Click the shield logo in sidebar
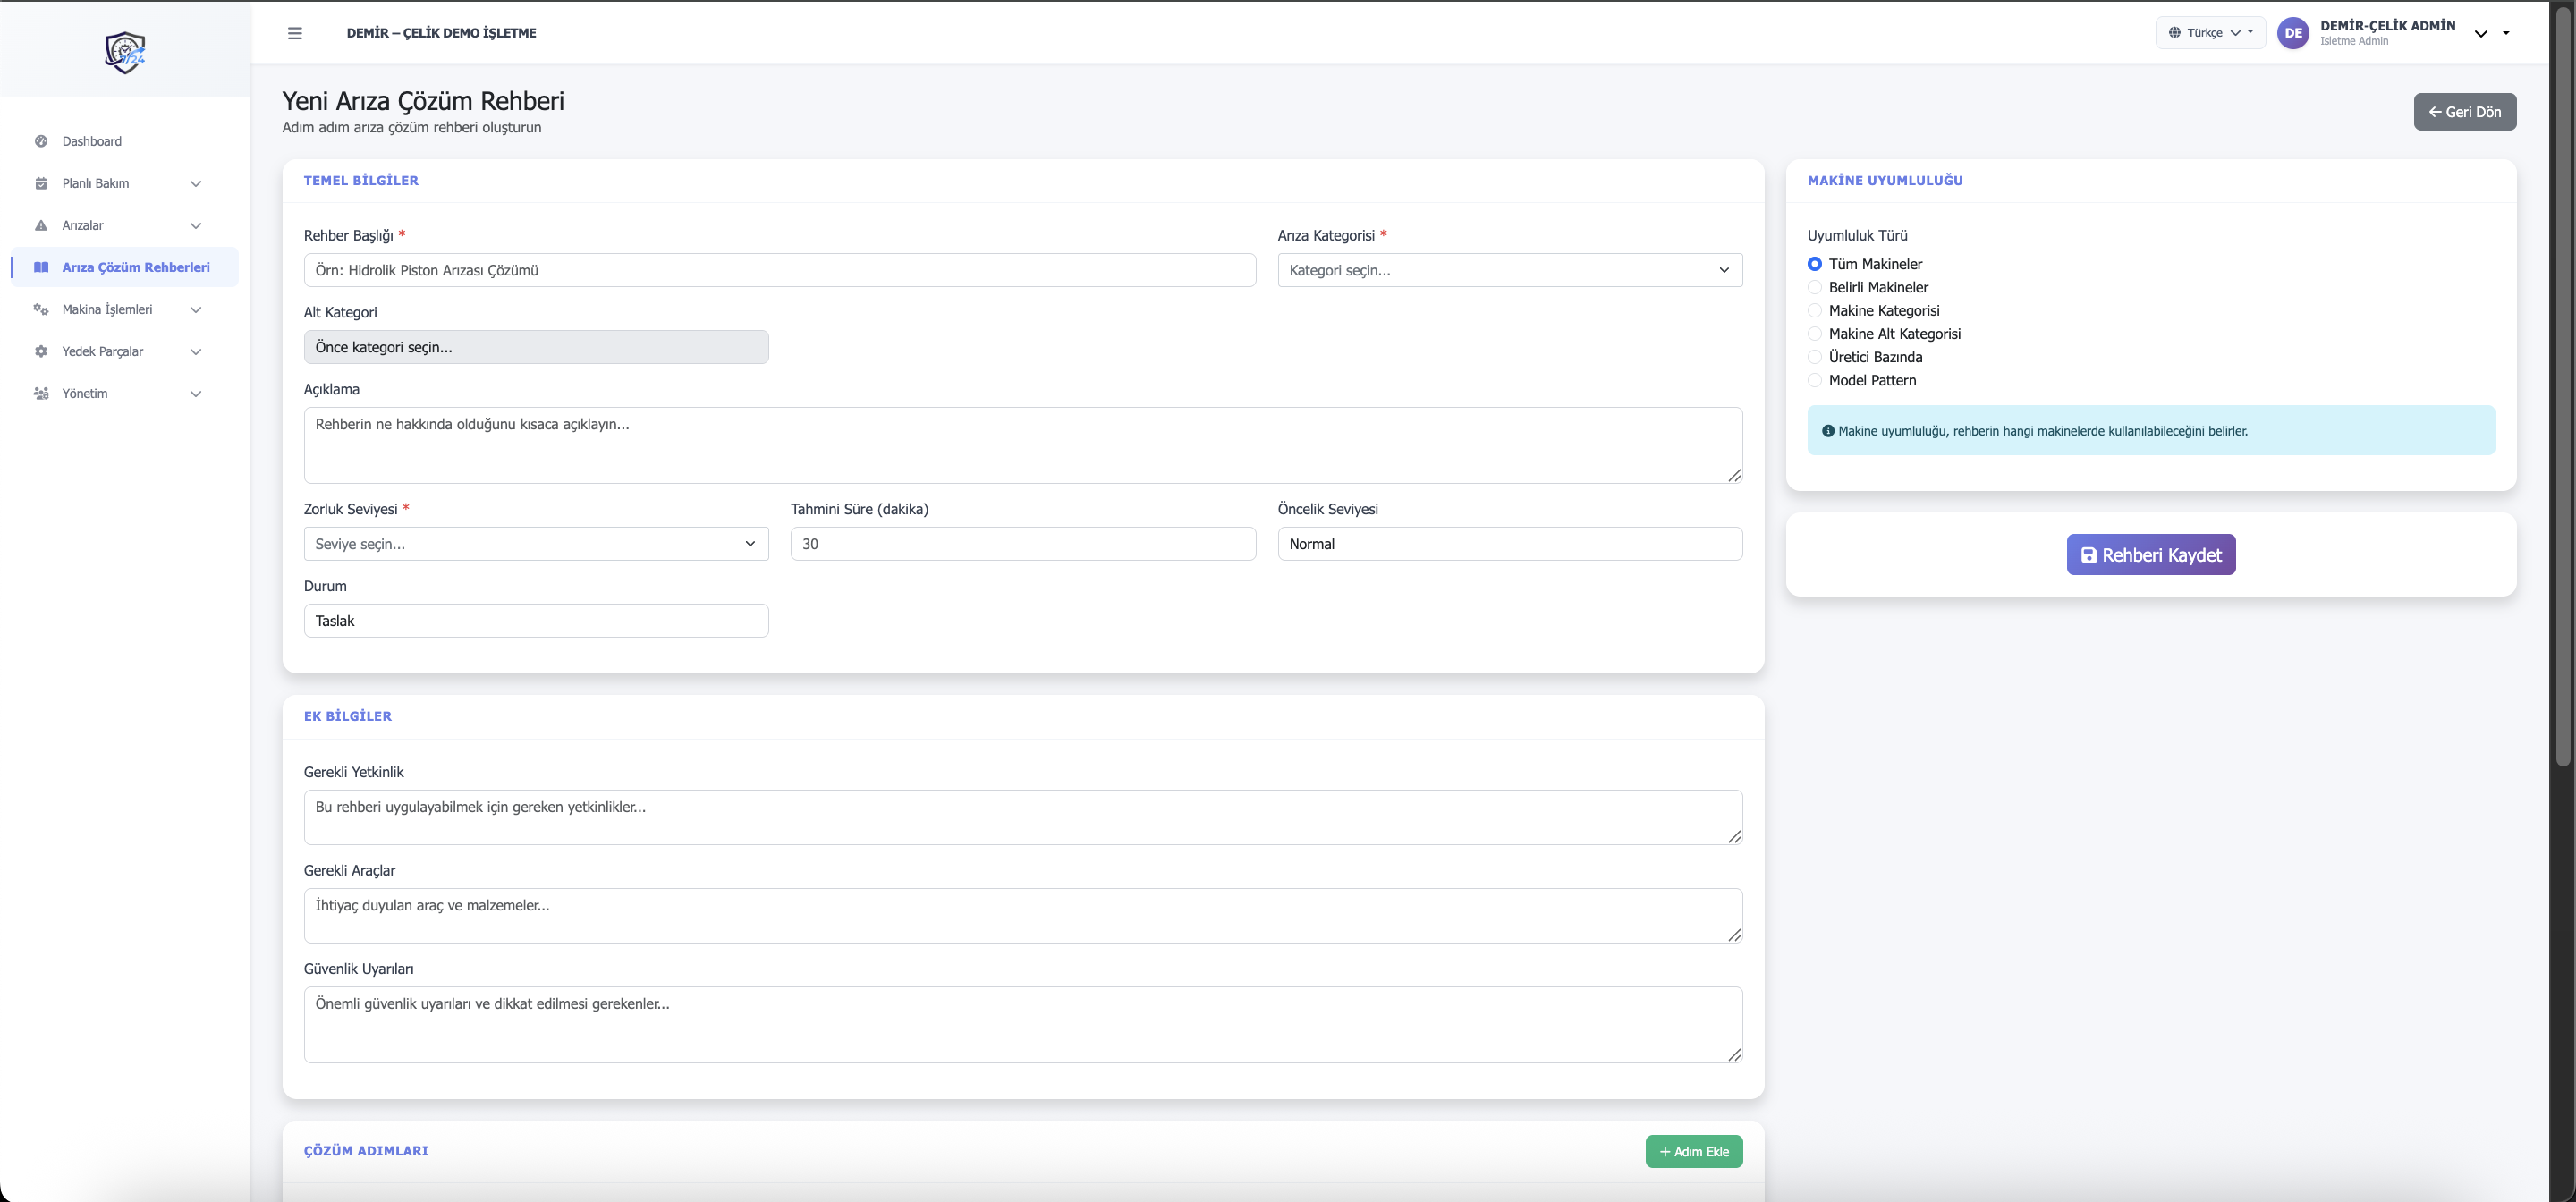This screenshot has width=2576, height=1202. point(125,52)
